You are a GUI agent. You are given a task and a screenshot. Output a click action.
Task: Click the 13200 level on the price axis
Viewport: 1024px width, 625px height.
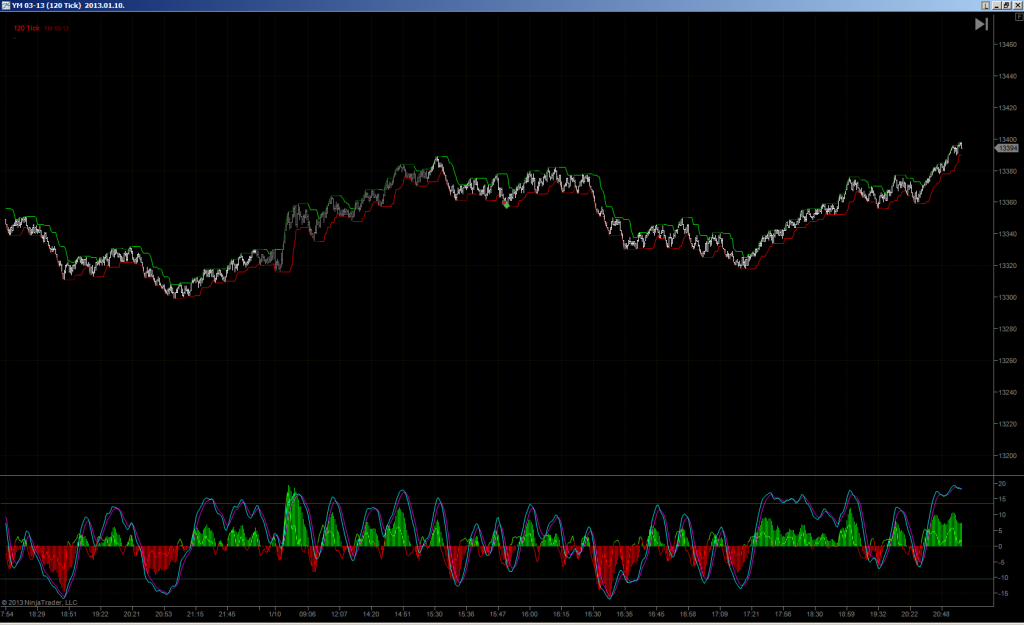(x=1008, y=456)
